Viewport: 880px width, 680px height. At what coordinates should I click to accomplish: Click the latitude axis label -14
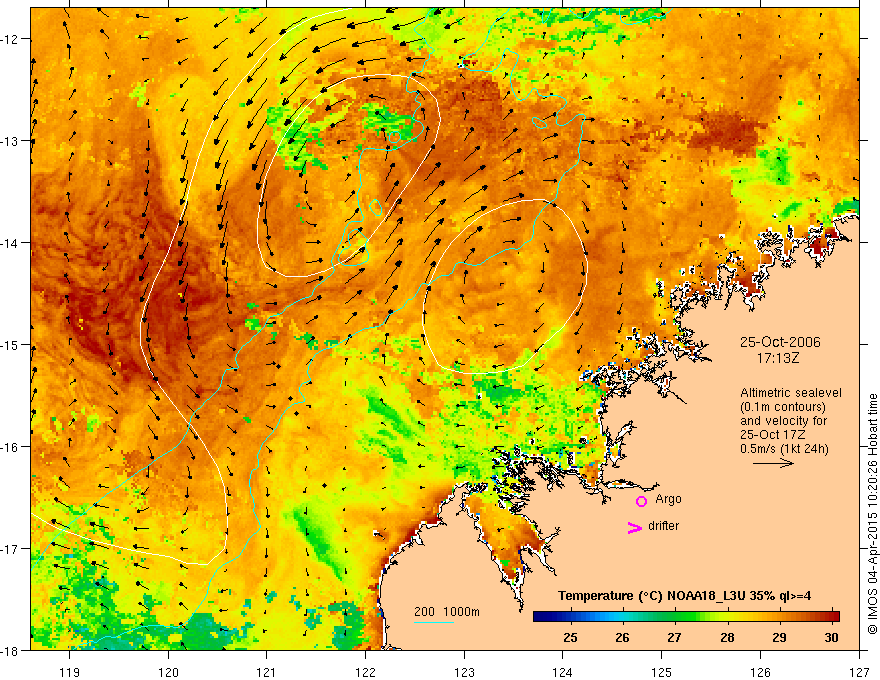pyautogui.click(x=10, y=243)
